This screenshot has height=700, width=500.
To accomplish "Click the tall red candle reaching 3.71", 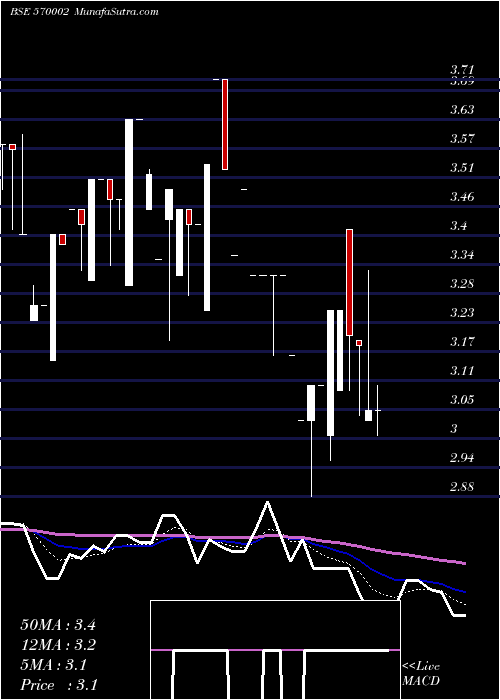I will pos(225,124).
